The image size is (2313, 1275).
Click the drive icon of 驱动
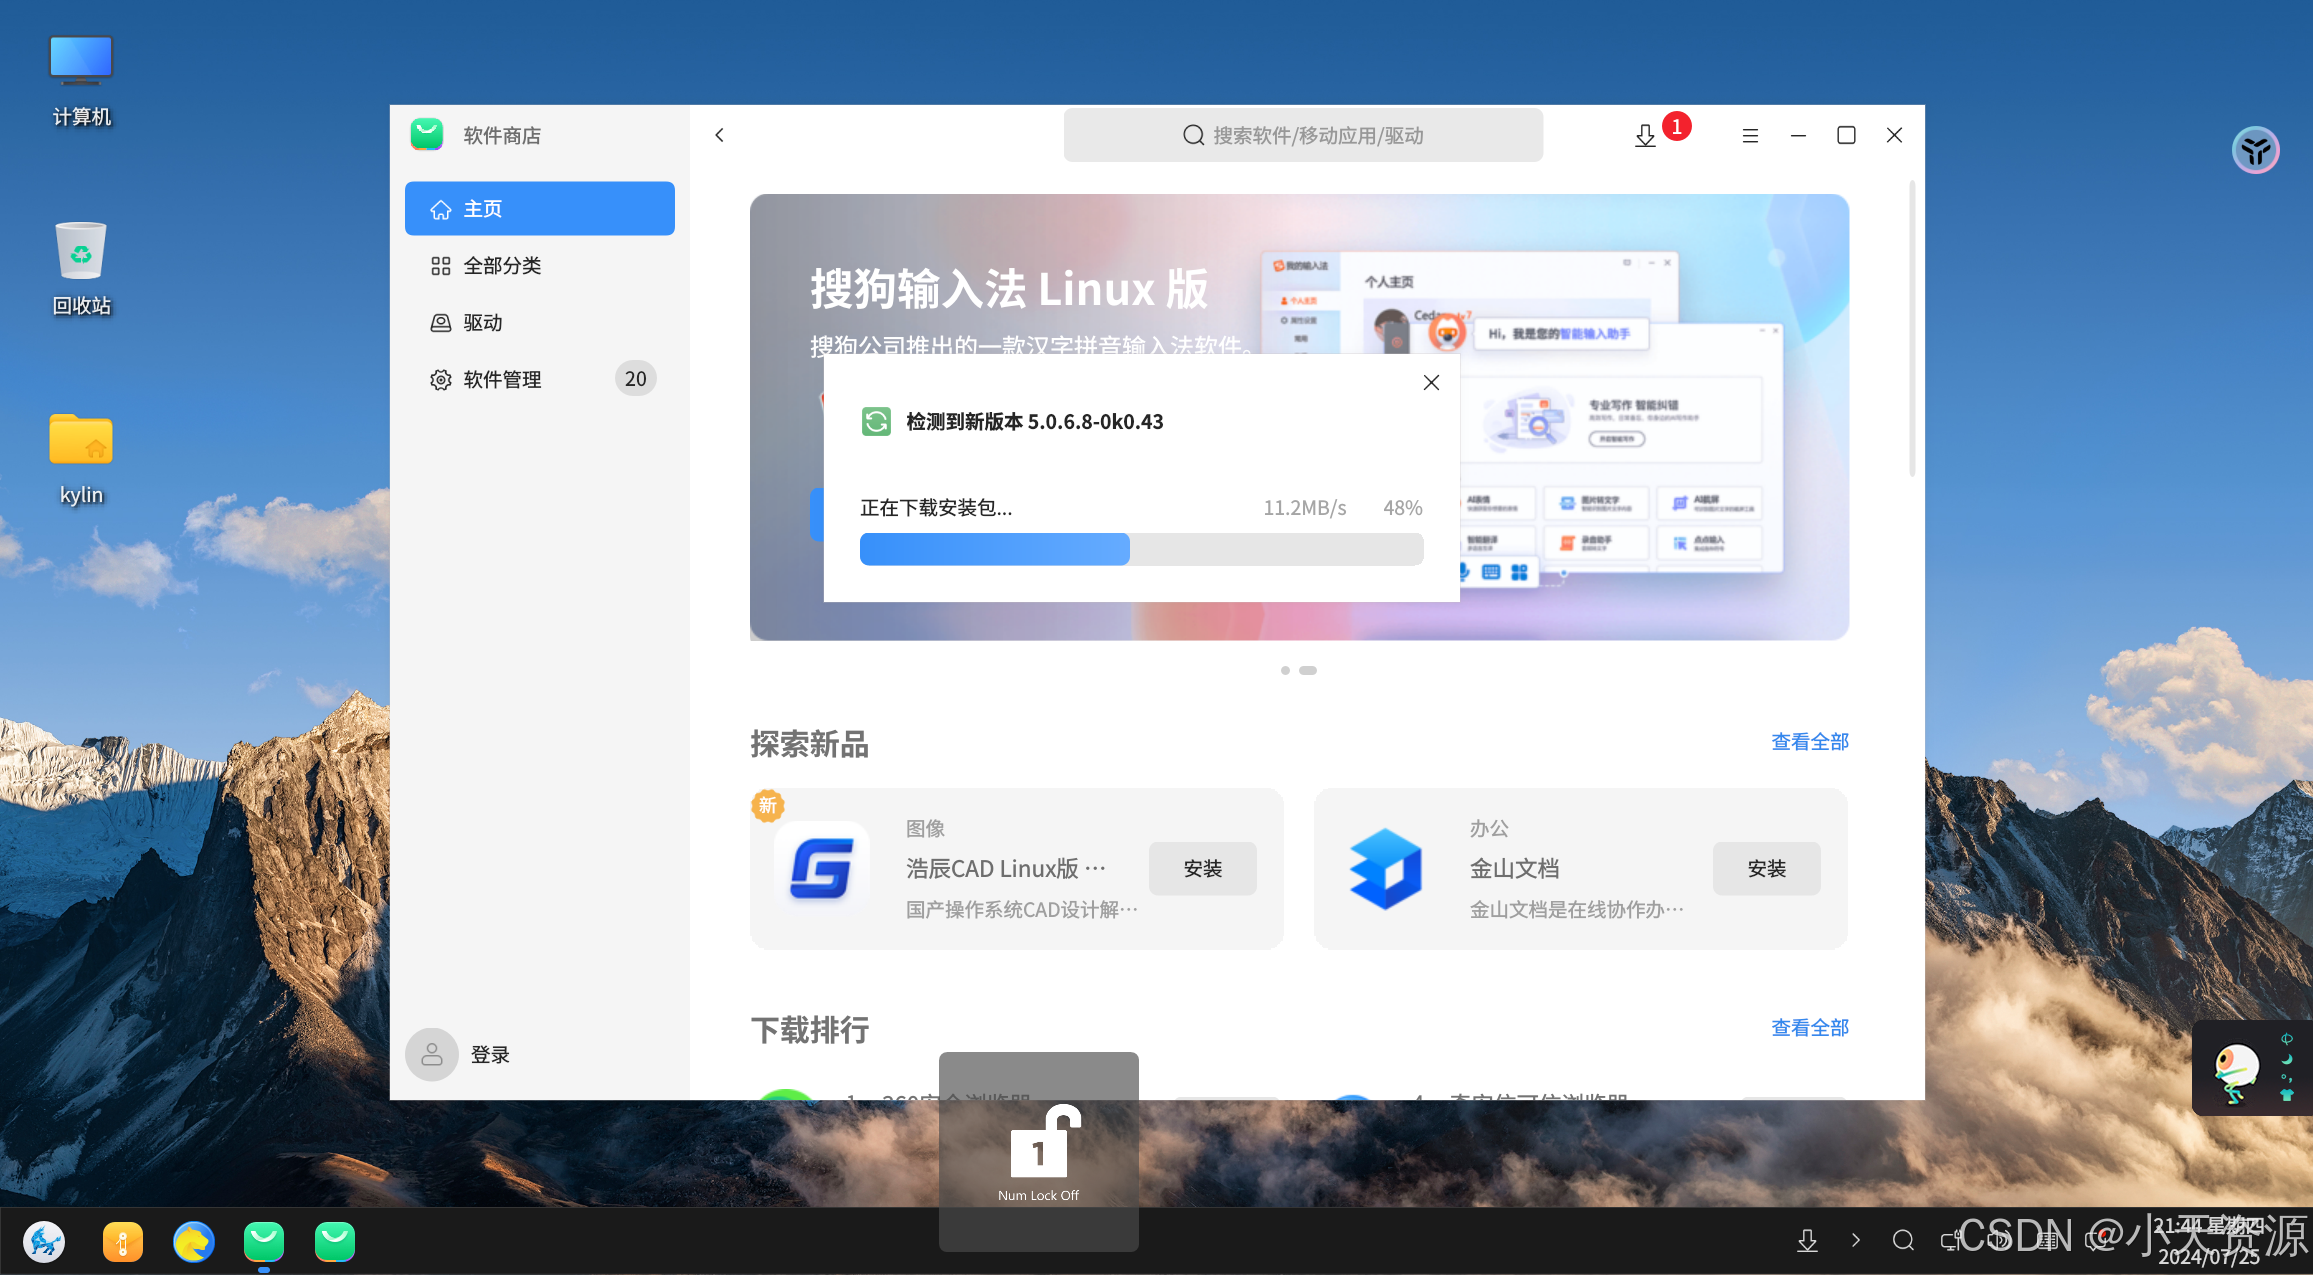point(440,323)
